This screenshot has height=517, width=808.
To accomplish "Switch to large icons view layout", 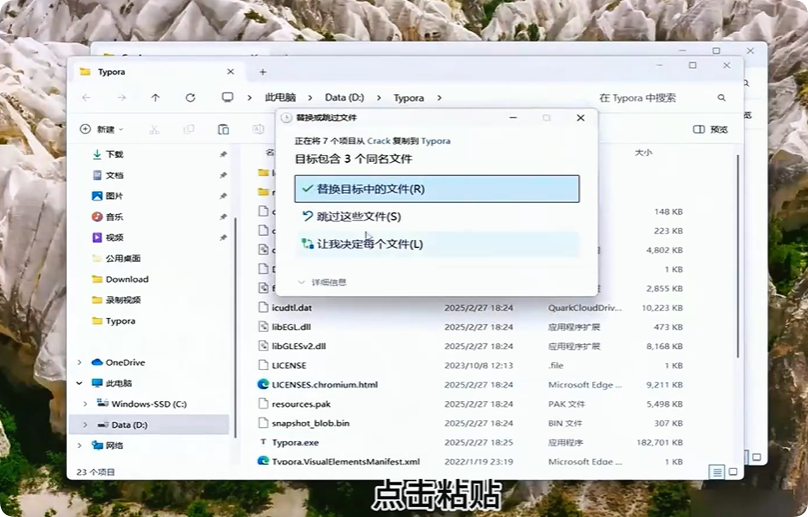I will click(x=733, y=472).
